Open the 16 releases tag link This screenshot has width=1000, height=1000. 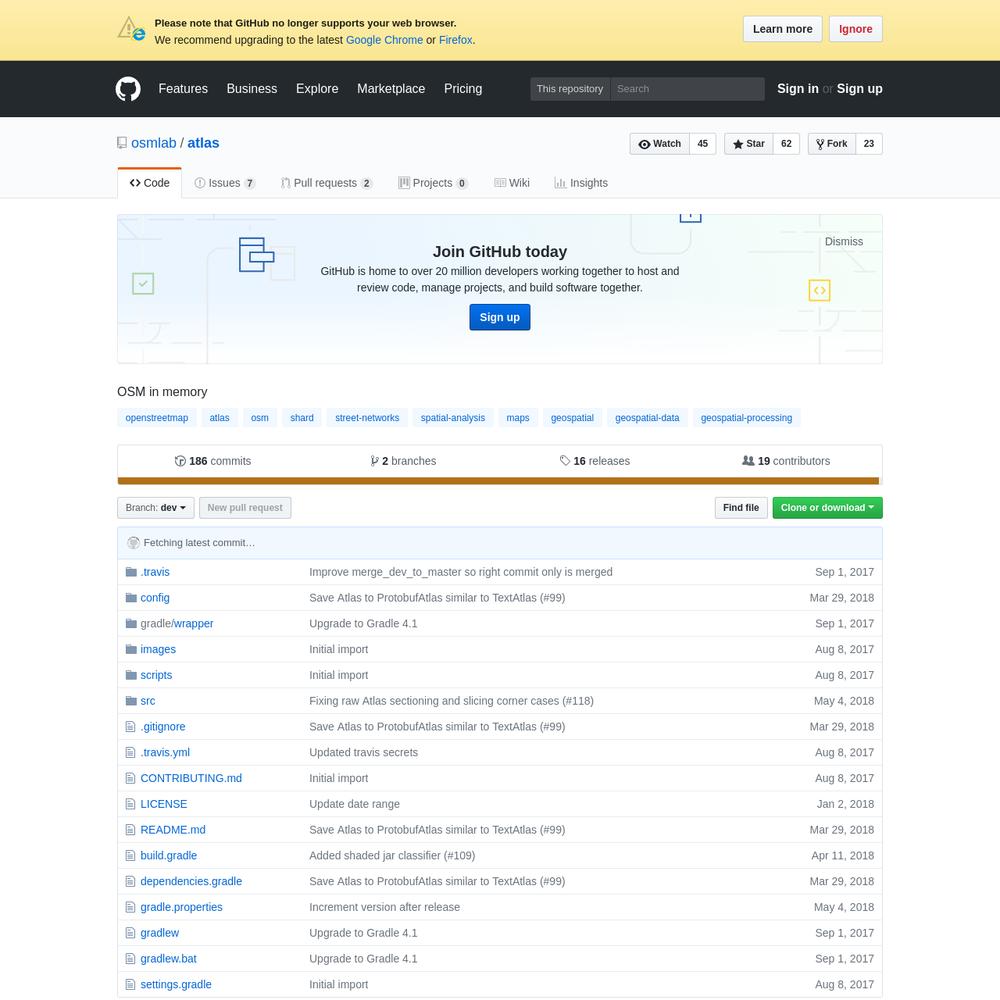(595, 461)
